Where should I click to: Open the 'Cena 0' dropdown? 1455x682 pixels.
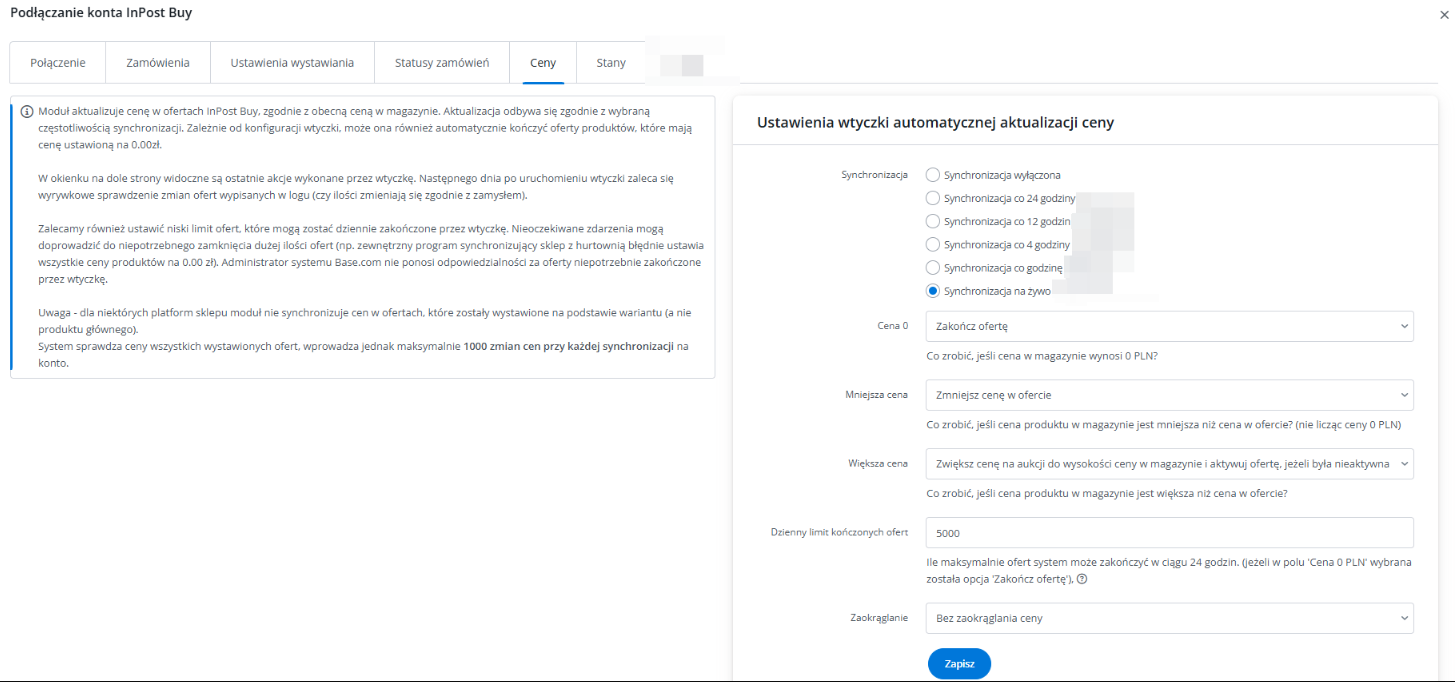(1169, 326)
